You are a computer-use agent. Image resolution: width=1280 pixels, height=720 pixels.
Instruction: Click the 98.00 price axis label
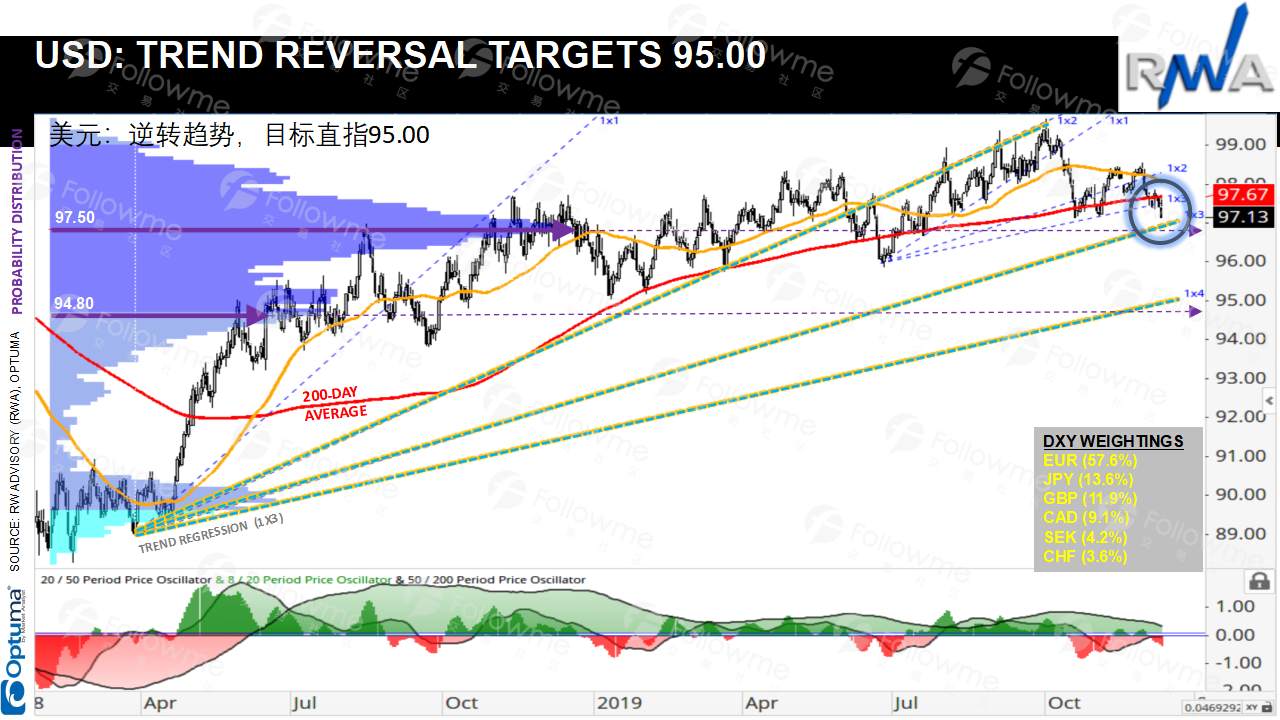click(x=1239, y=182)
